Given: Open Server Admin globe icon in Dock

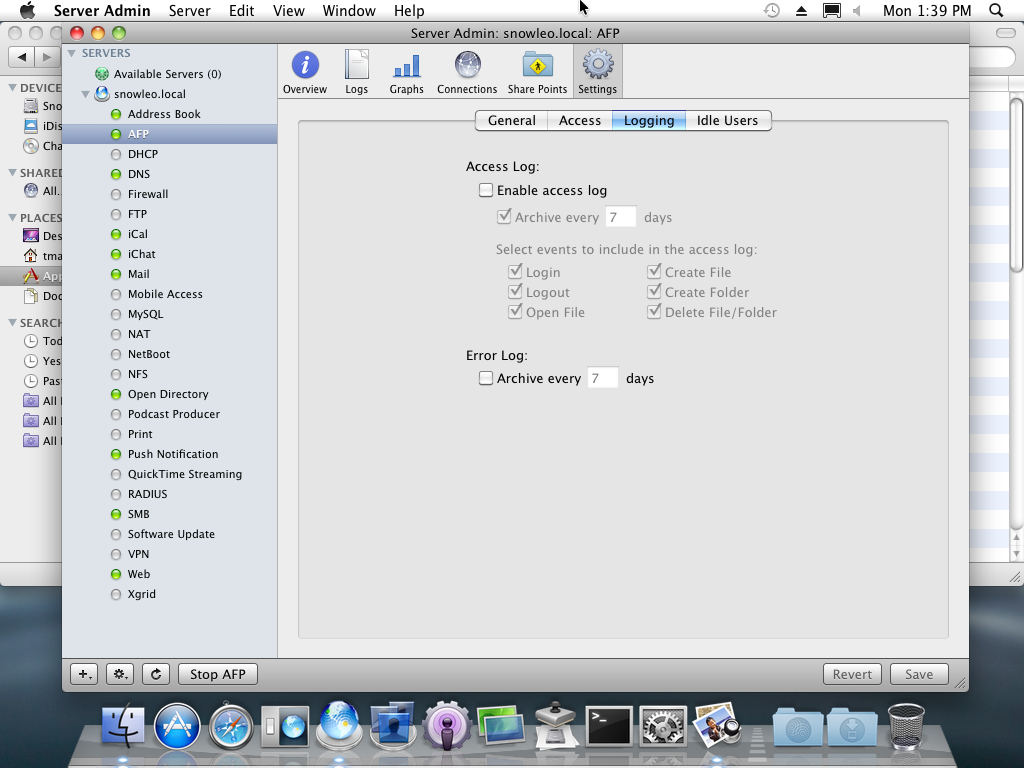Looking at the screenshot, I should pyautogui.click(x=339, y=724).
